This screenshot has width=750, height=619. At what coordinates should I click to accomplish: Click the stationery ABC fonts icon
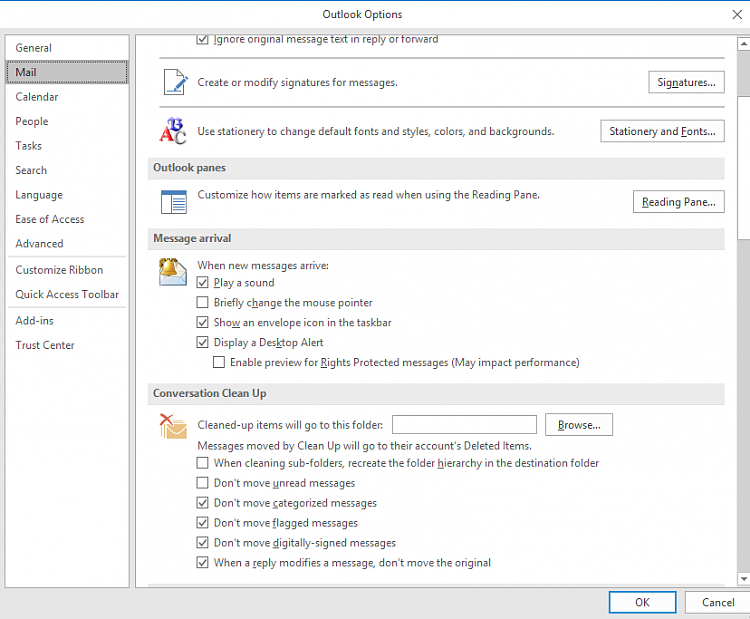coord(173,131)
